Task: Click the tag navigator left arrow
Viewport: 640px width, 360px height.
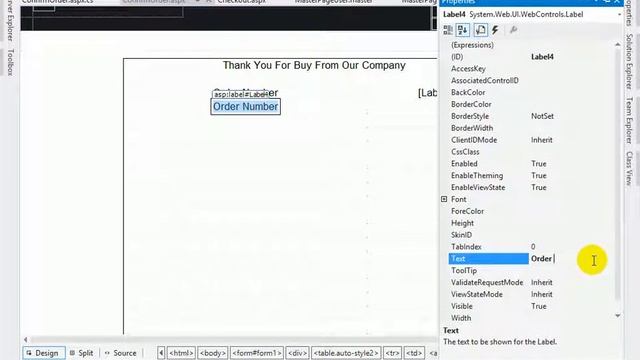Action: point(161,353)
